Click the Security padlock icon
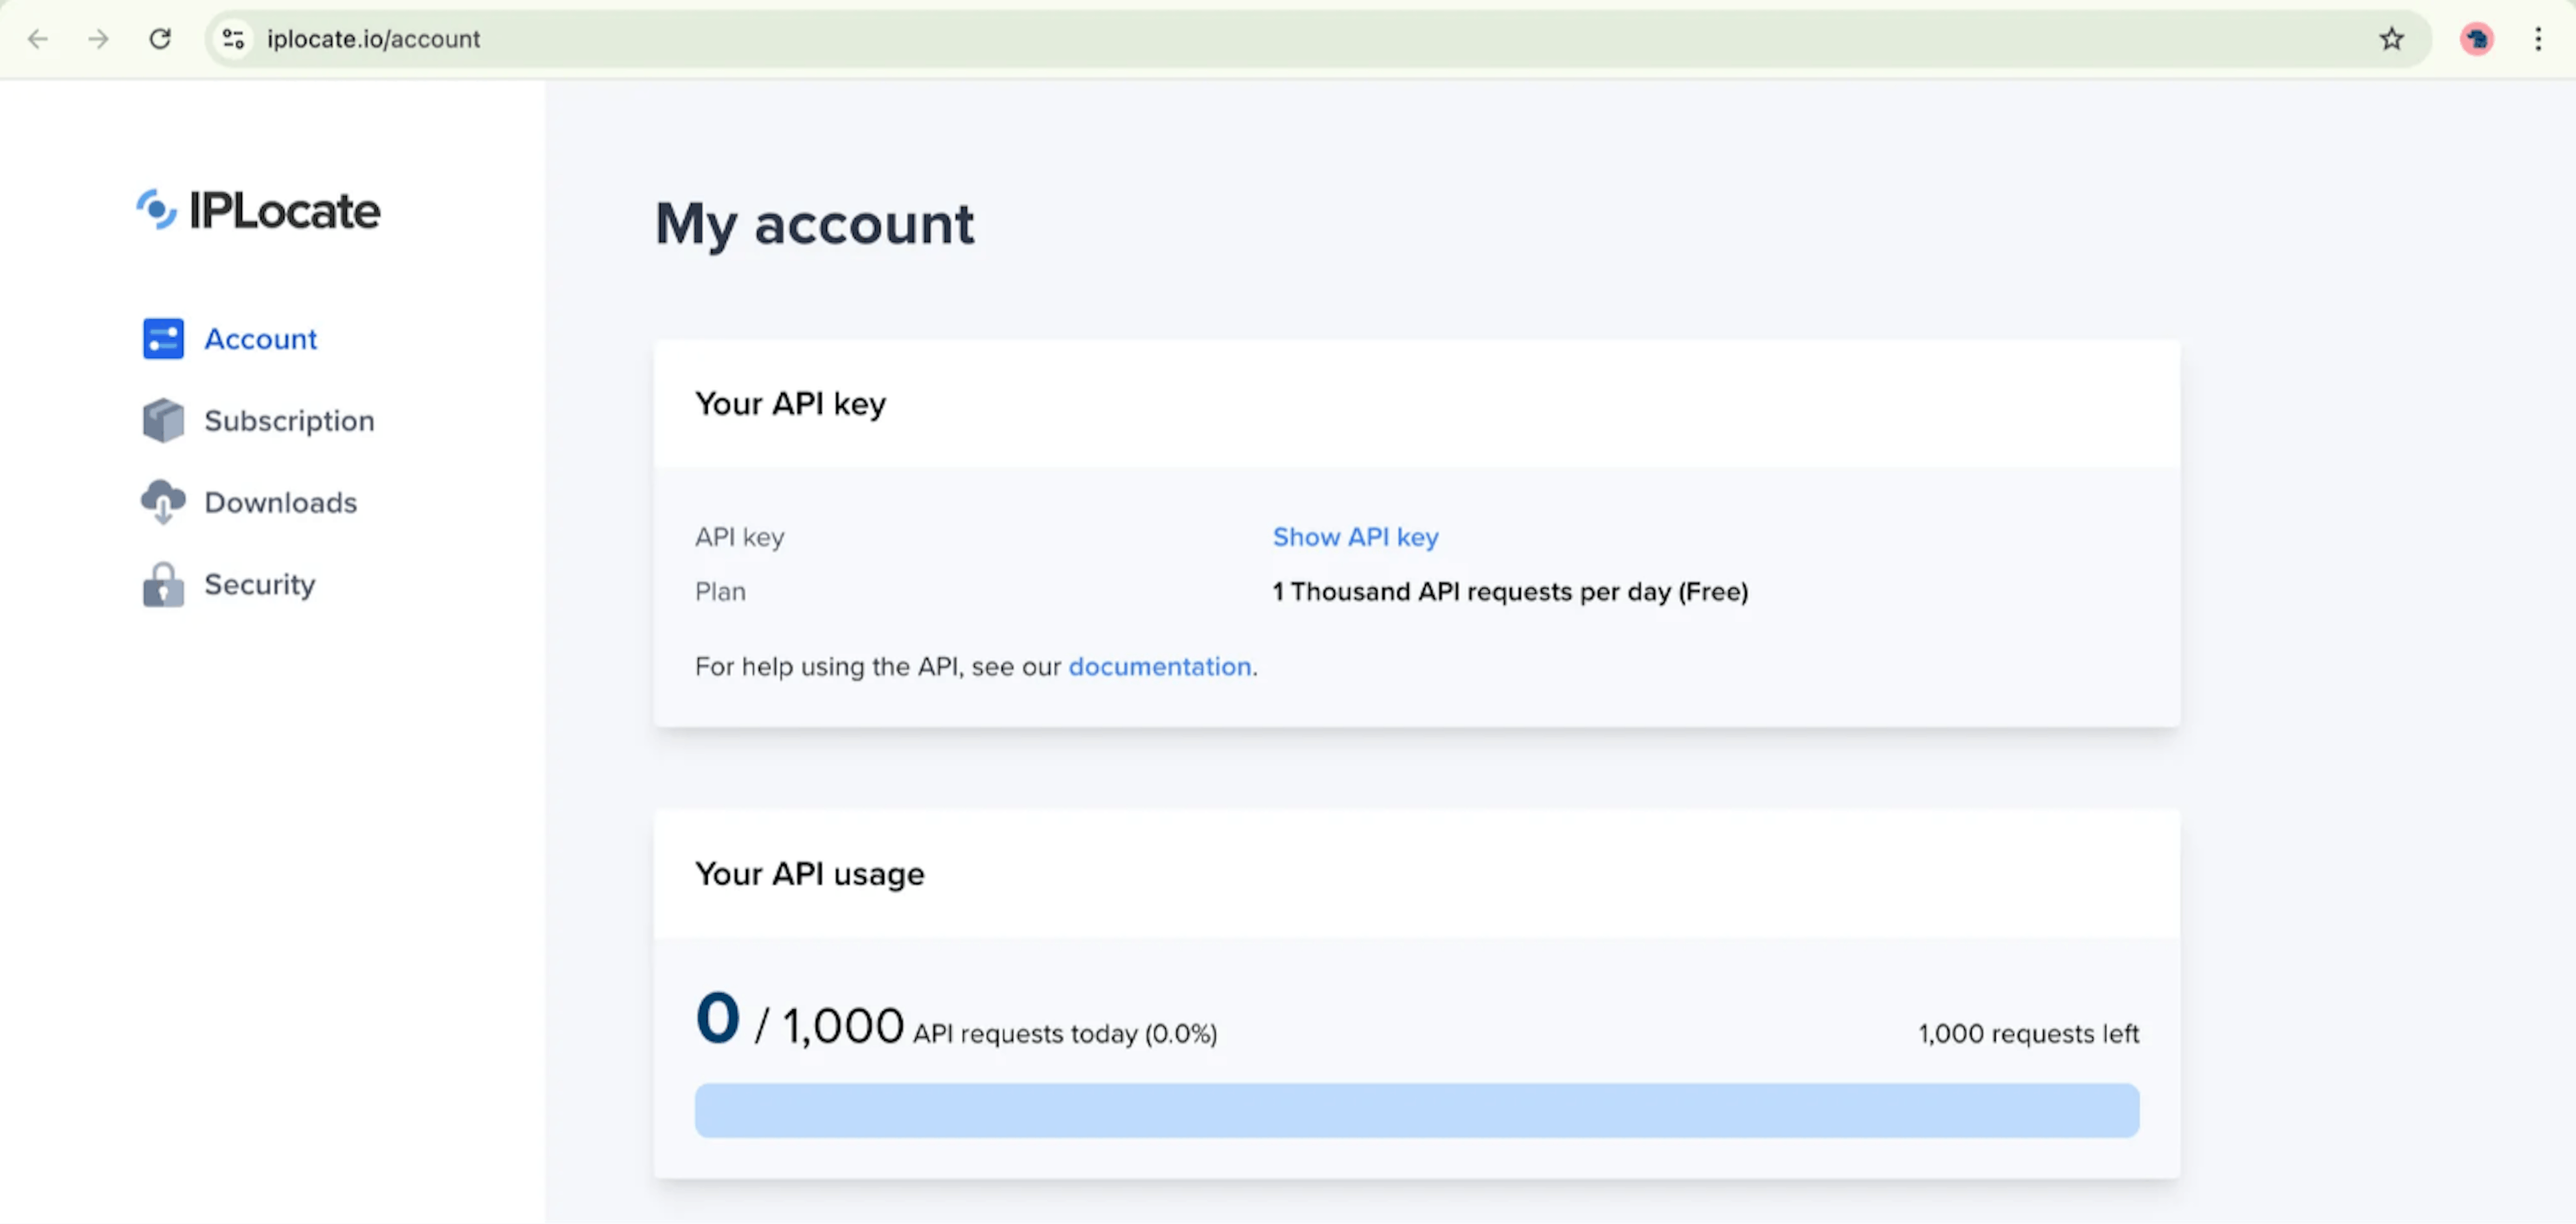The width and height of the screenshot is (2576, 1224). click(163, 585)
